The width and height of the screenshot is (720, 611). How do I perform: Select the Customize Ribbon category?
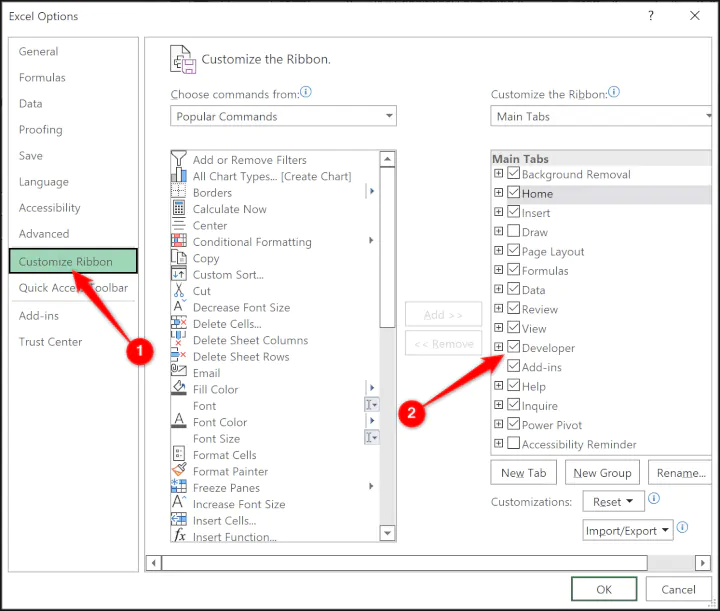(x=73, y=261)
